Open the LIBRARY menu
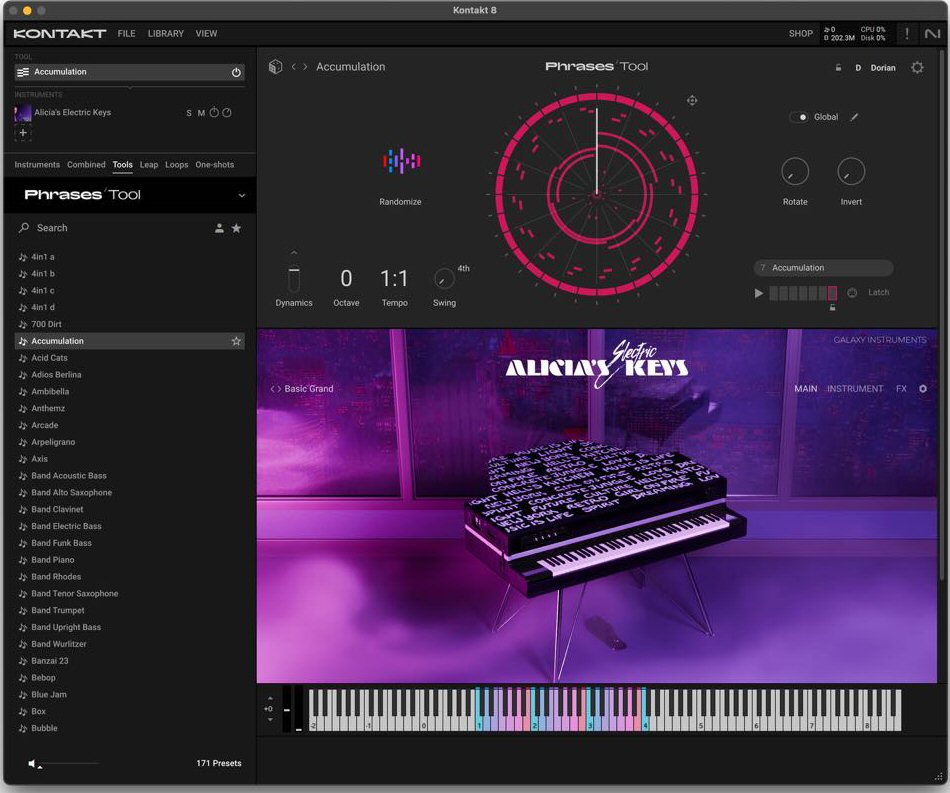950x793 pixels. click(165, 33)
